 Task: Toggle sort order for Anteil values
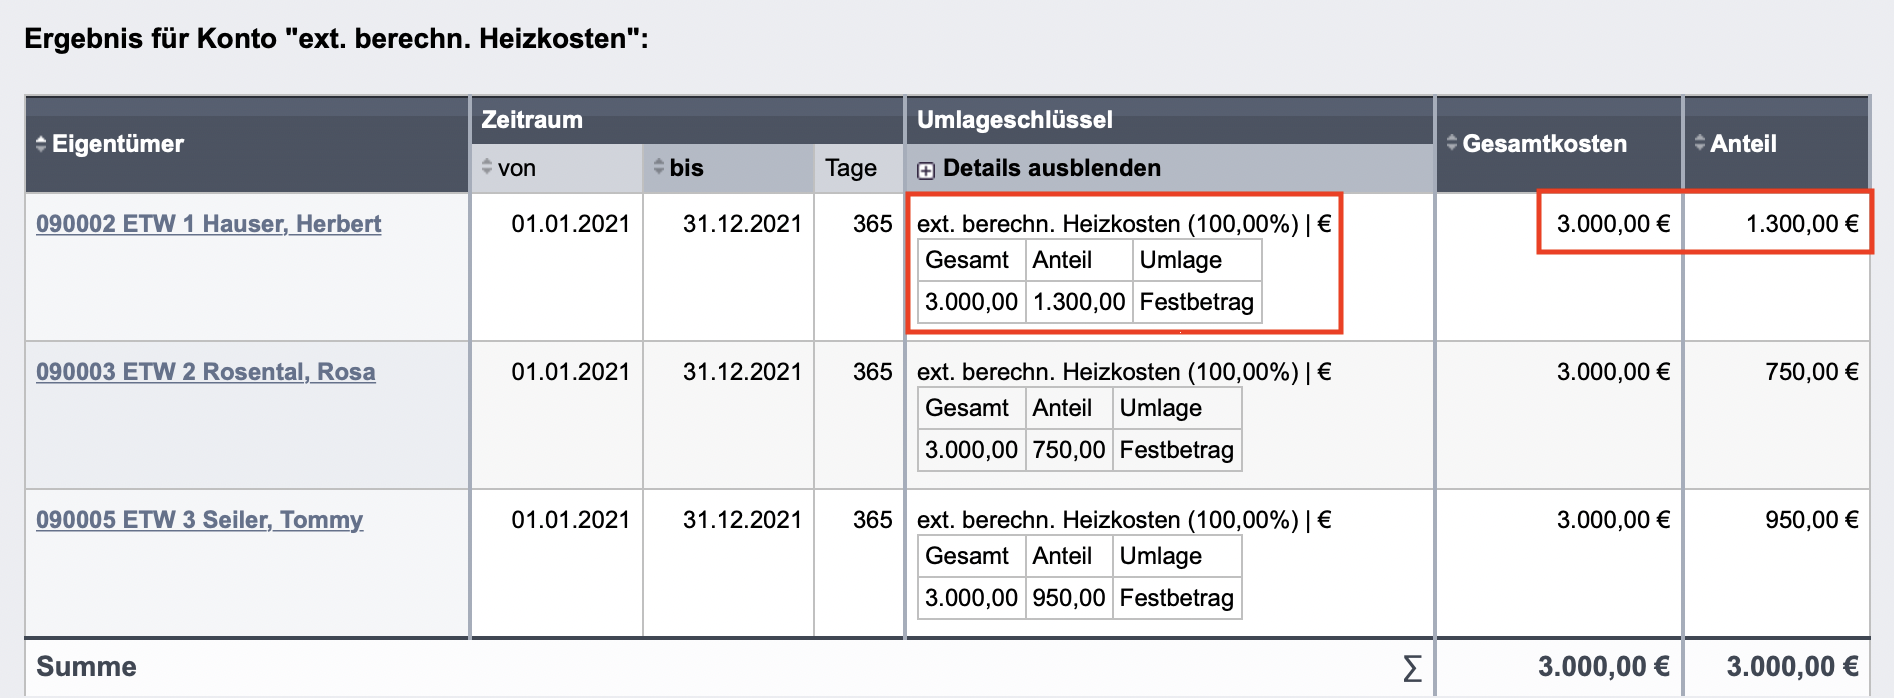pos(1702,145)
